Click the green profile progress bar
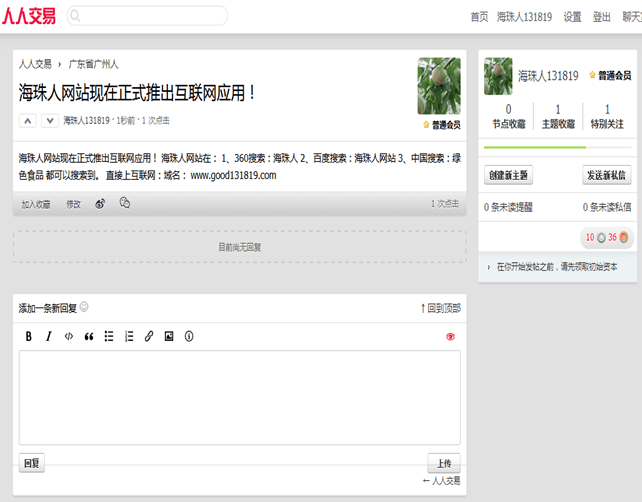This screenshot has height=502, width=642. (535, 147)
